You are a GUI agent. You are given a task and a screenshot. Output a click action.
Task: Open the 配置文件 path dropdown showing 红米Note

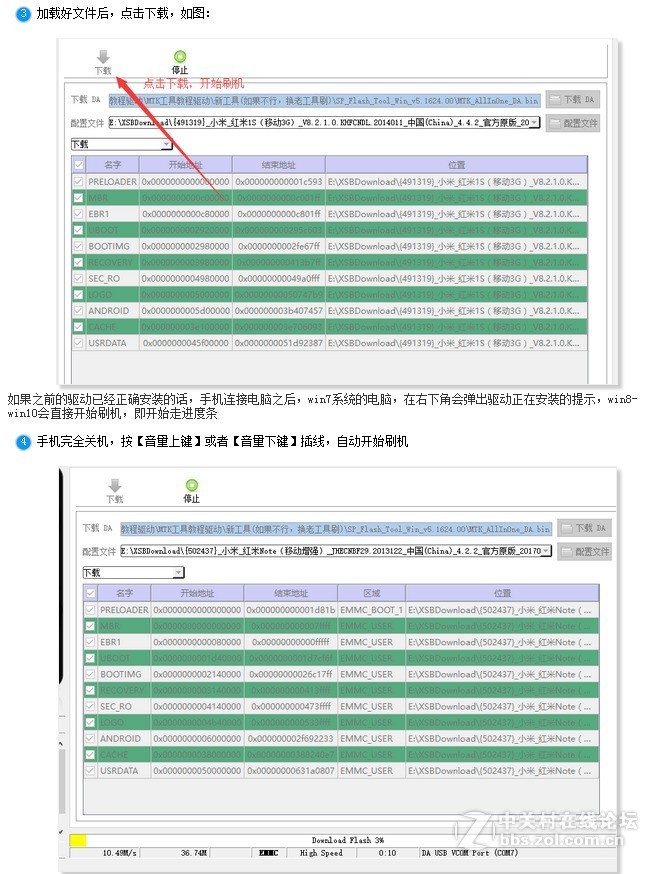point(547,551)
